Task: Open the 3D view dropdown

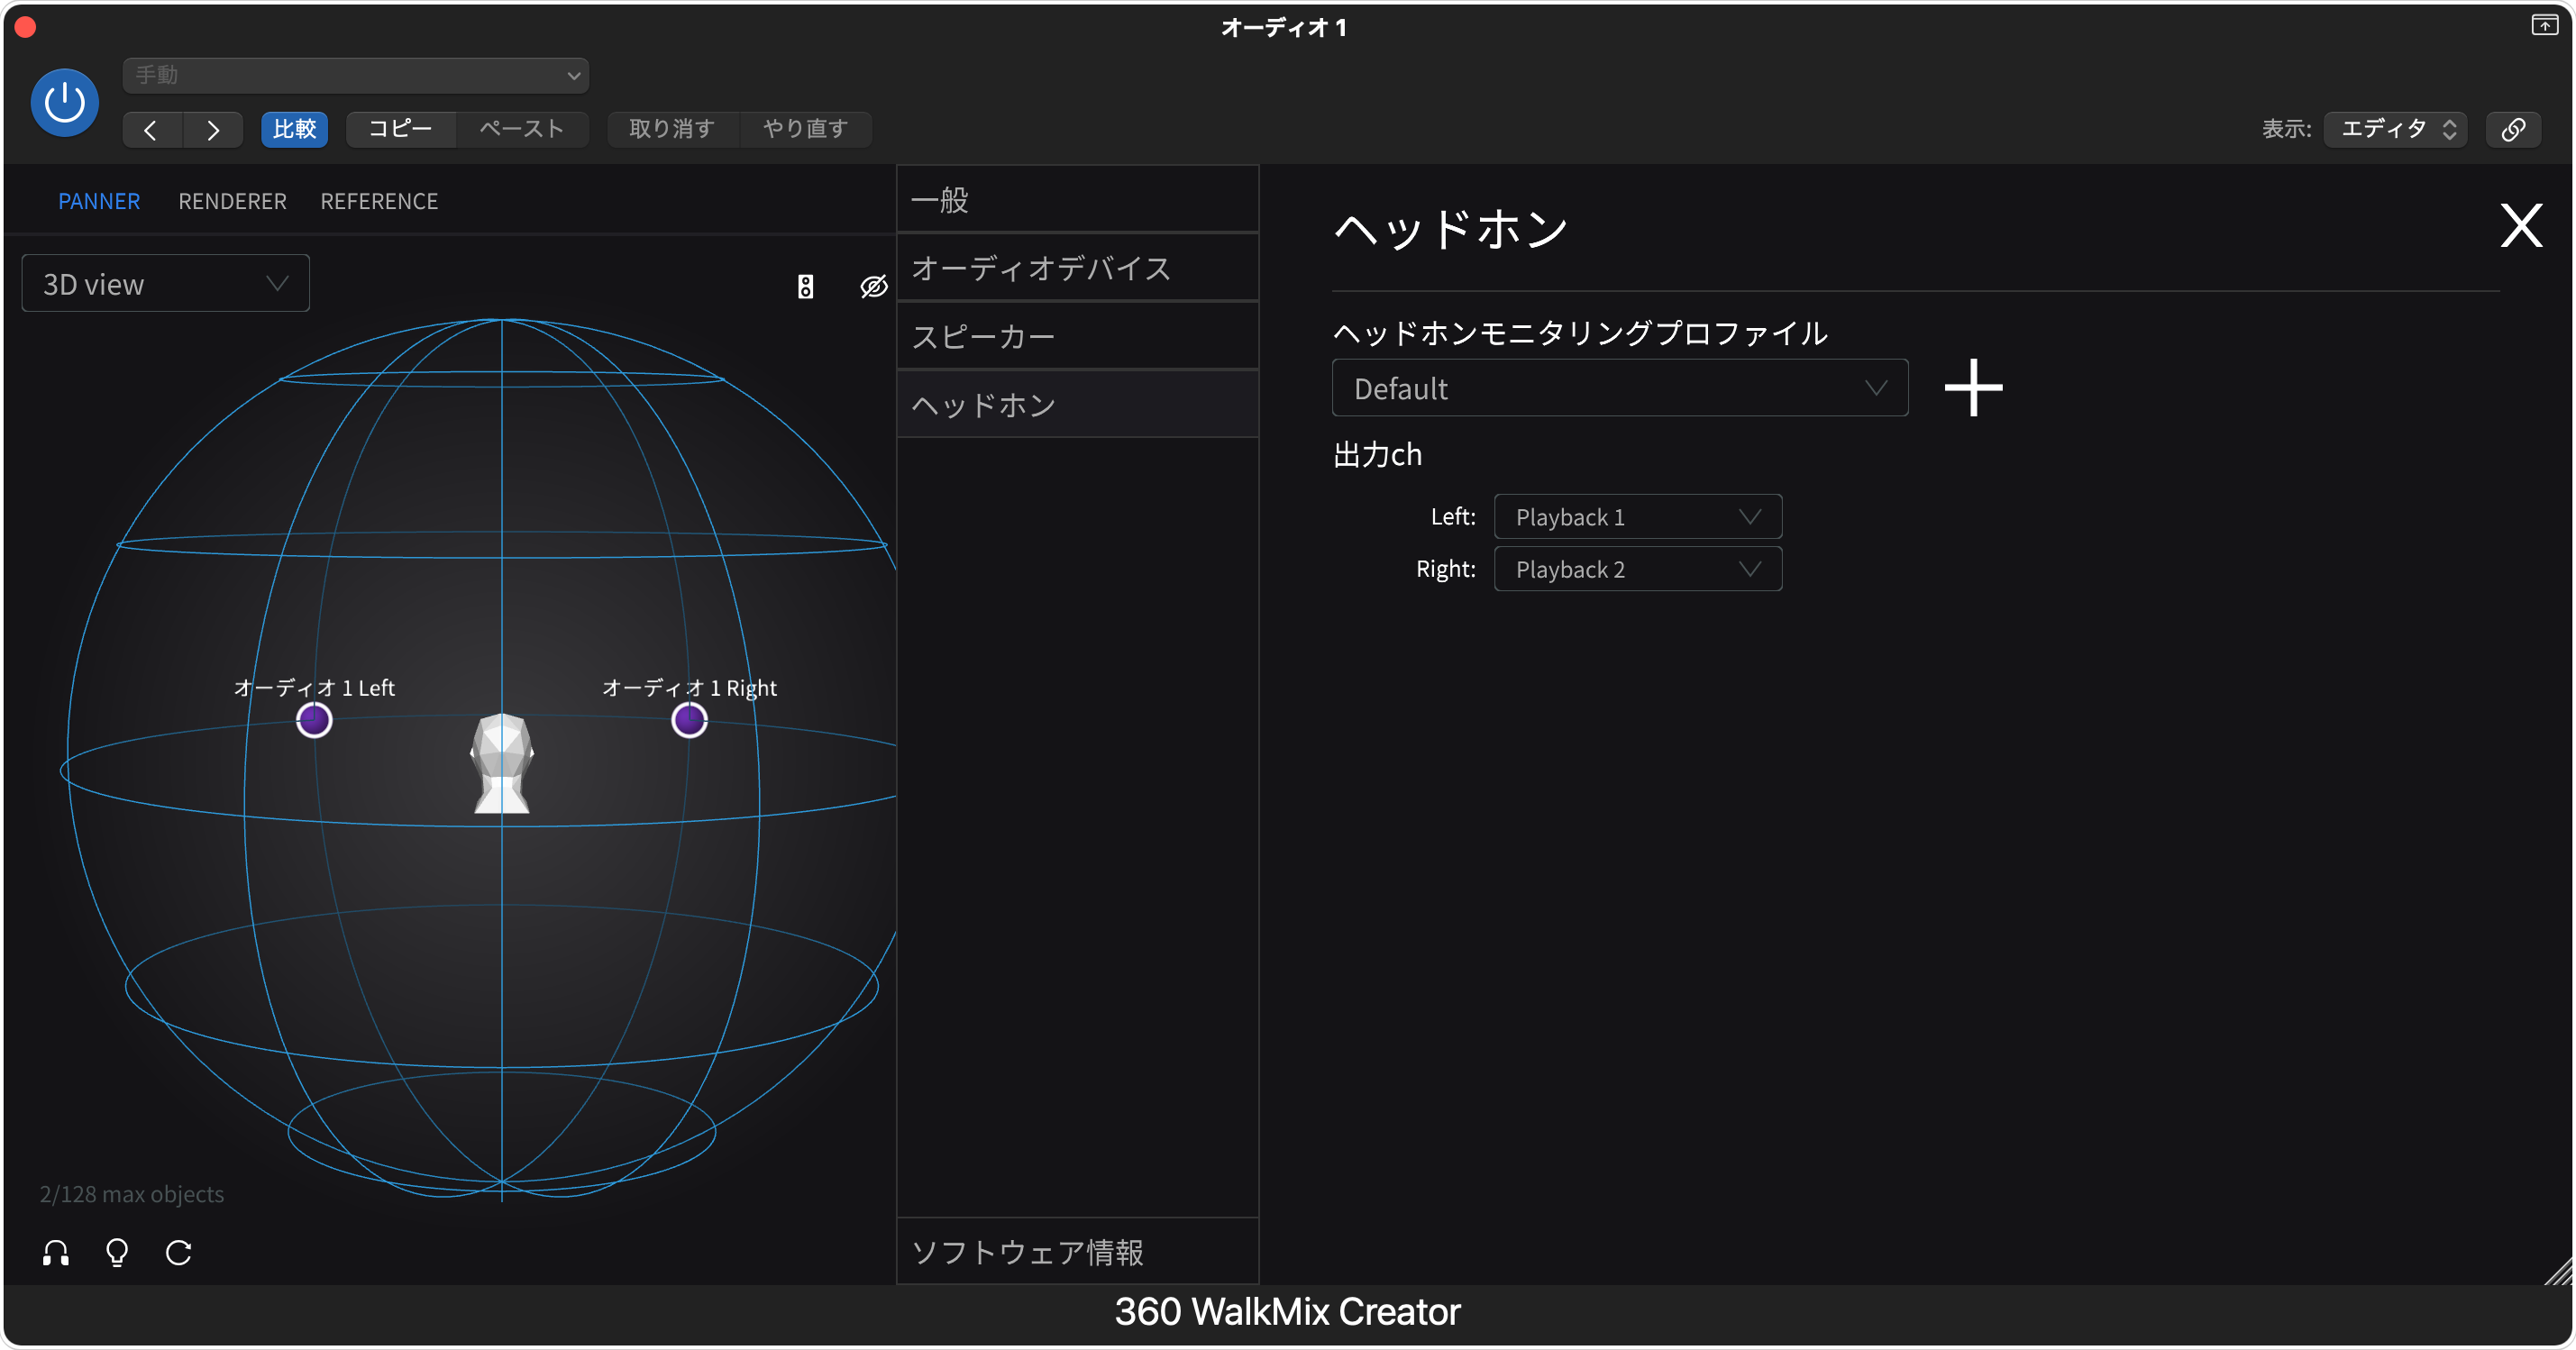Action: coord(165,284)
